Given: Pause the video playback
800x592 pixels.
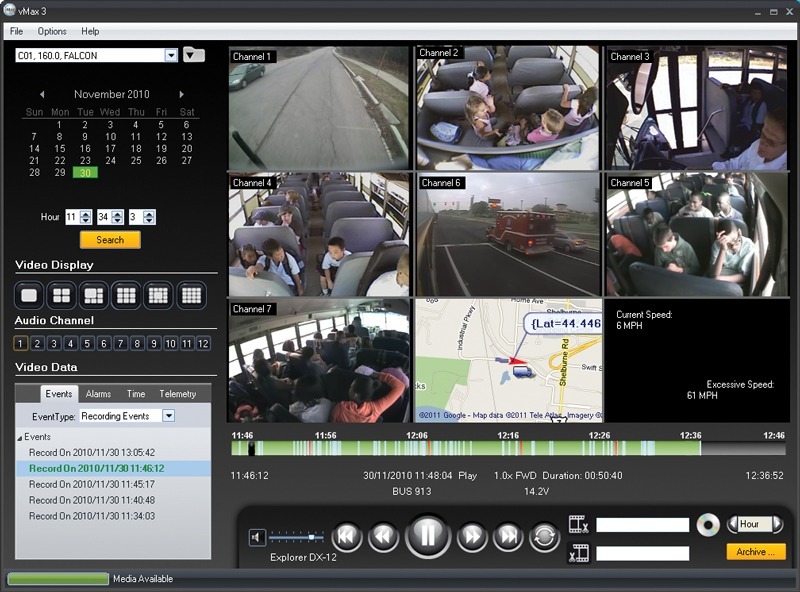Looking at the screenshot, I should click(x=428, y=536).
